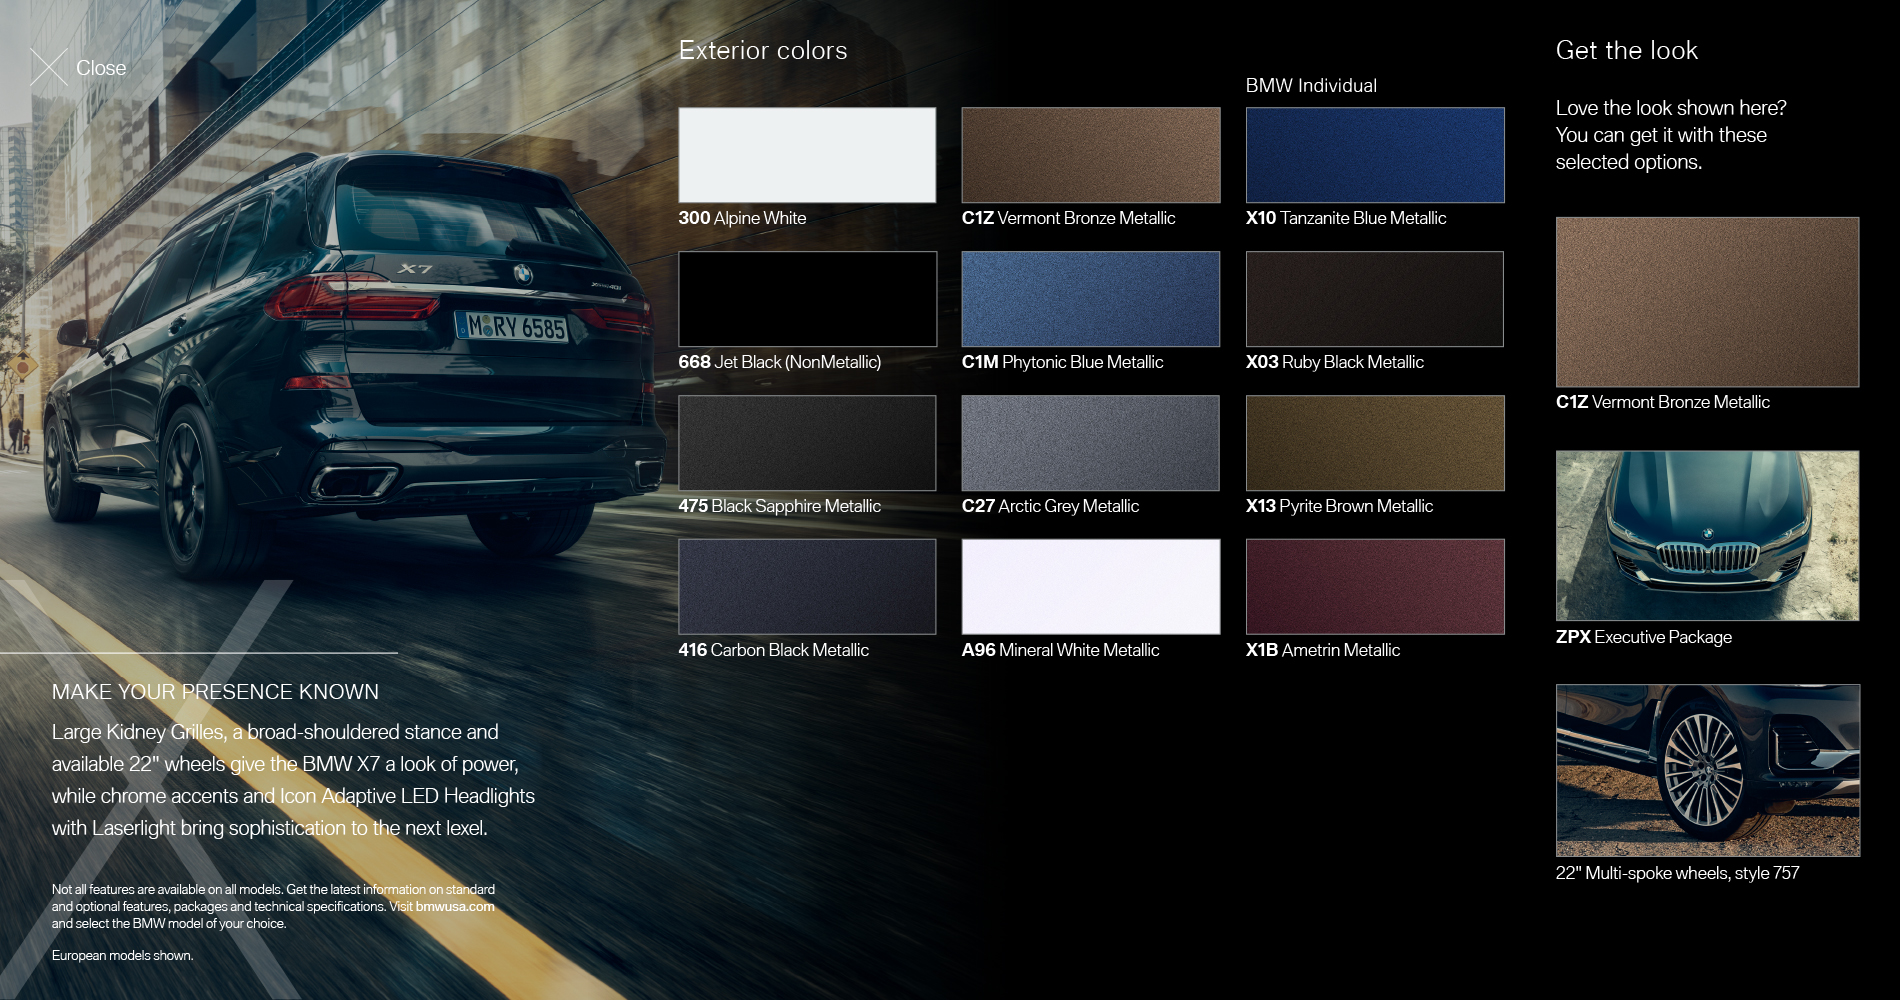Click the 'X13 Pyrite Brown Metallic' label
The height and width of the screenshot is (1000, 1900).
coord(1339,506)
